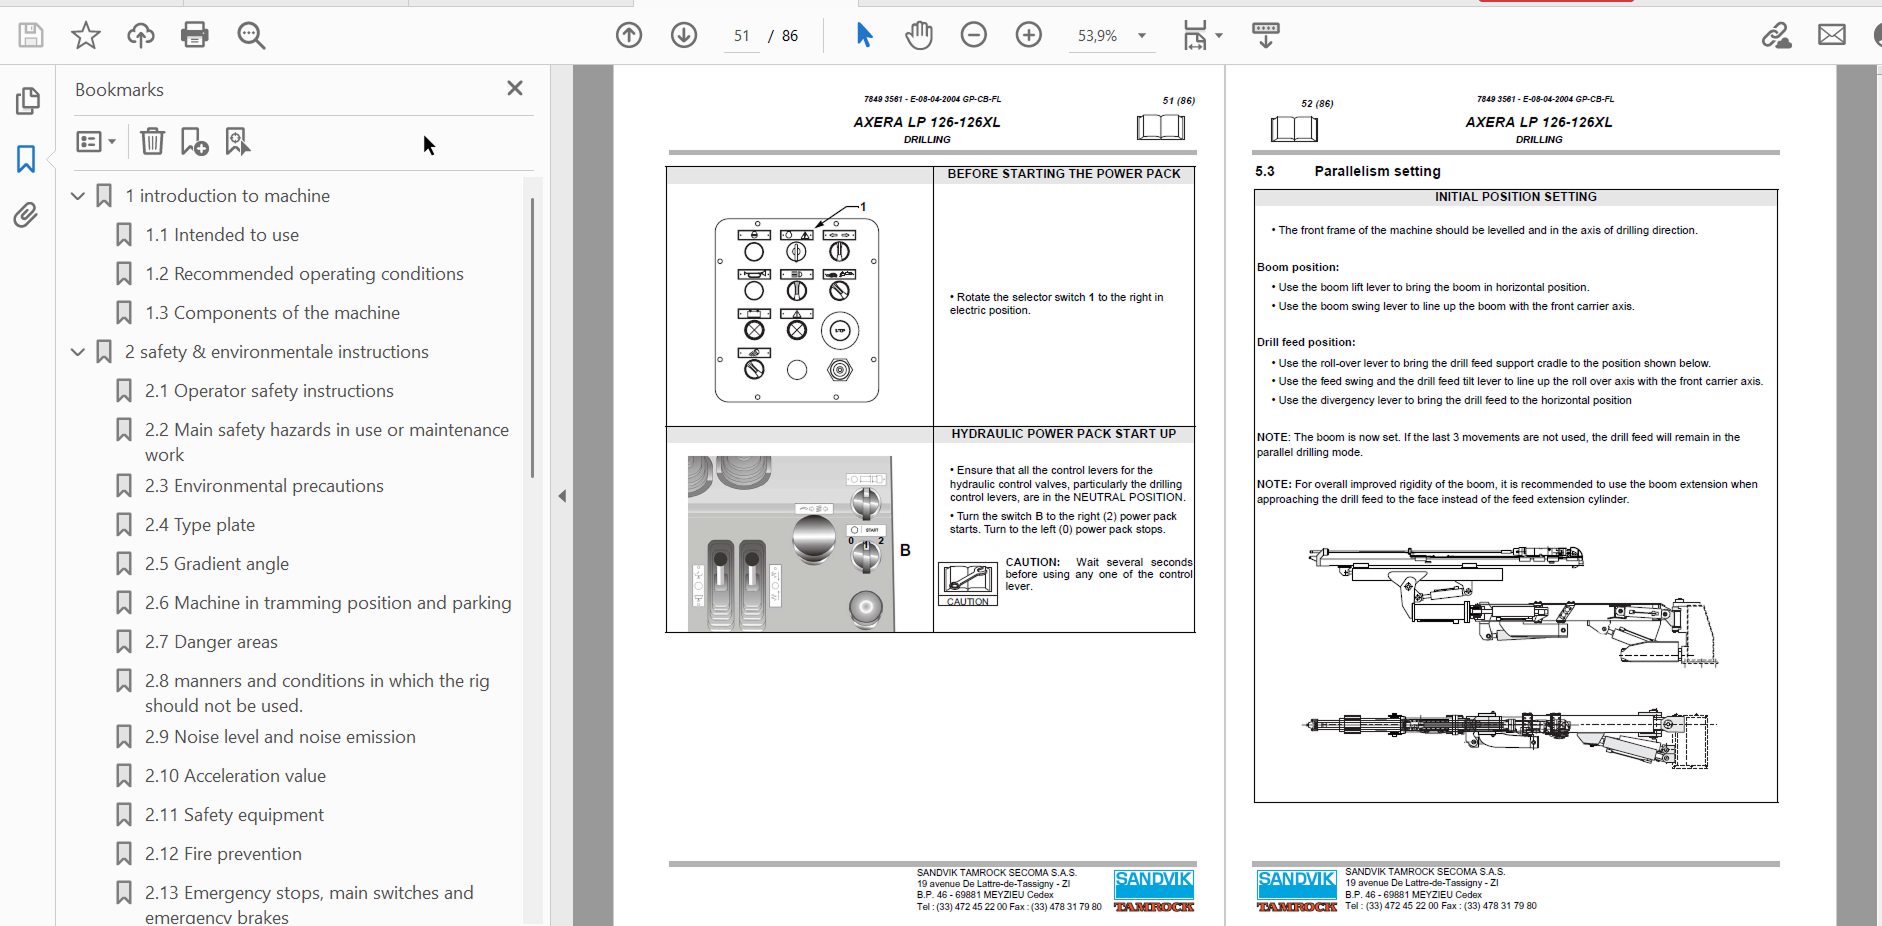This screenshot has height=926, width=1882.
Task: Click the bookmarks panel vertical scrollbar
Action: click(533, 338)
